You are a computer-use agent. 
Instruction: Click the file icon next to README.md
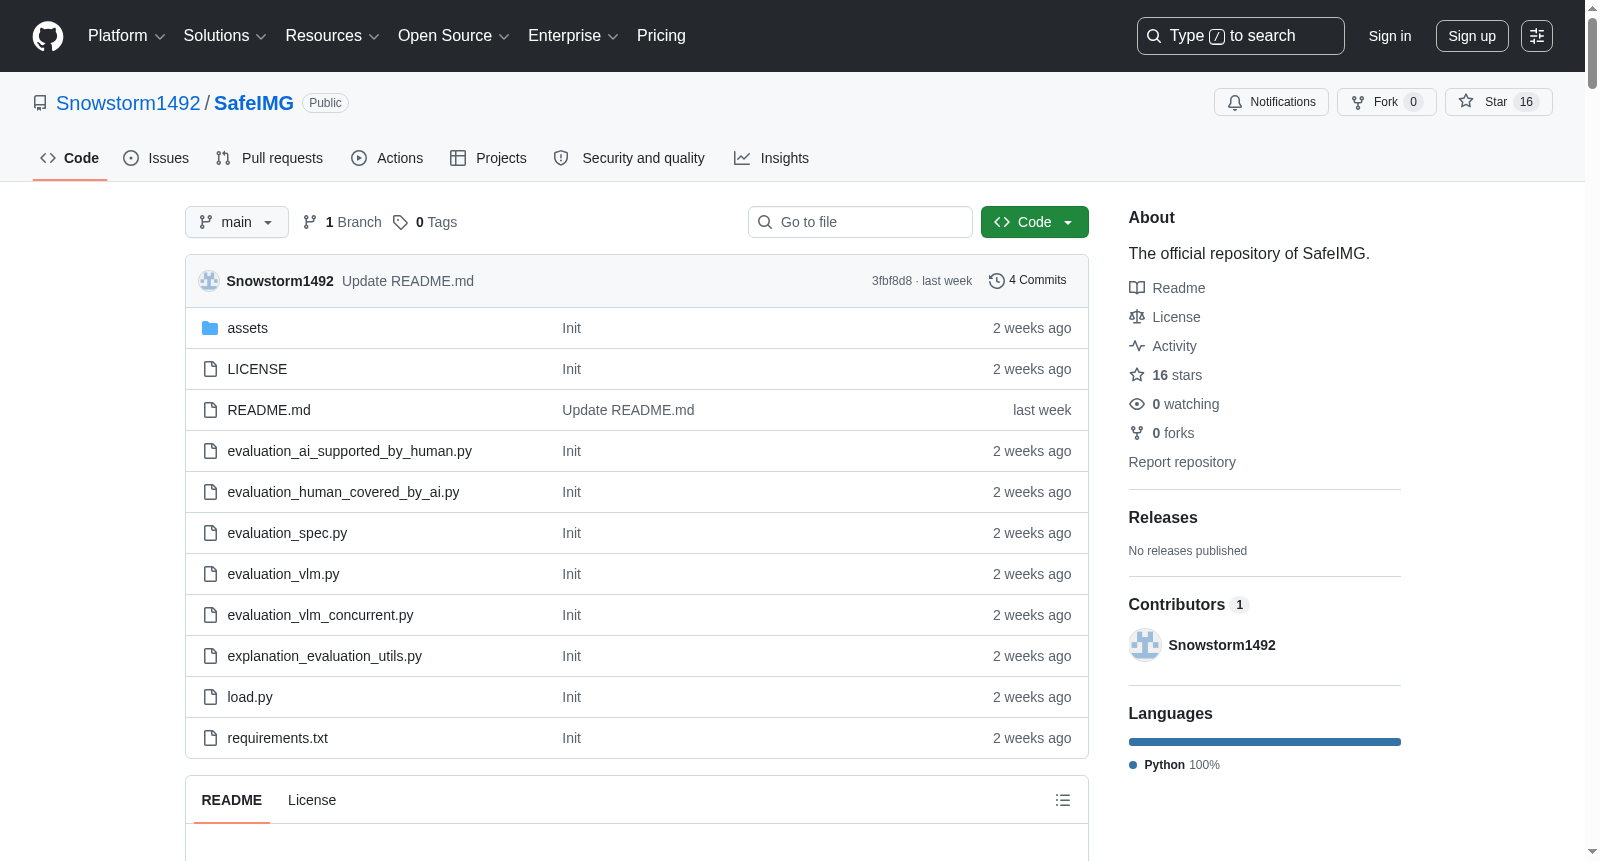coord(210,410)
